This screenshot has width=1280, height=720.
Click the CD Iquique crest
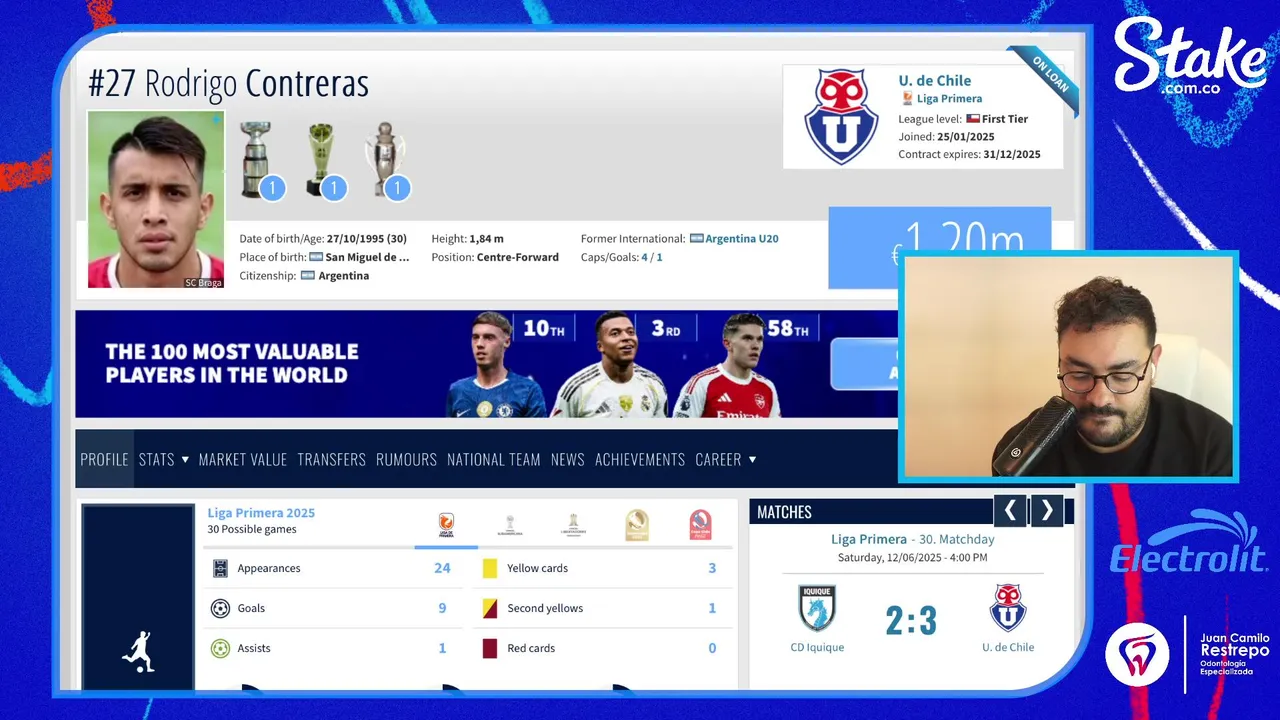817,608
